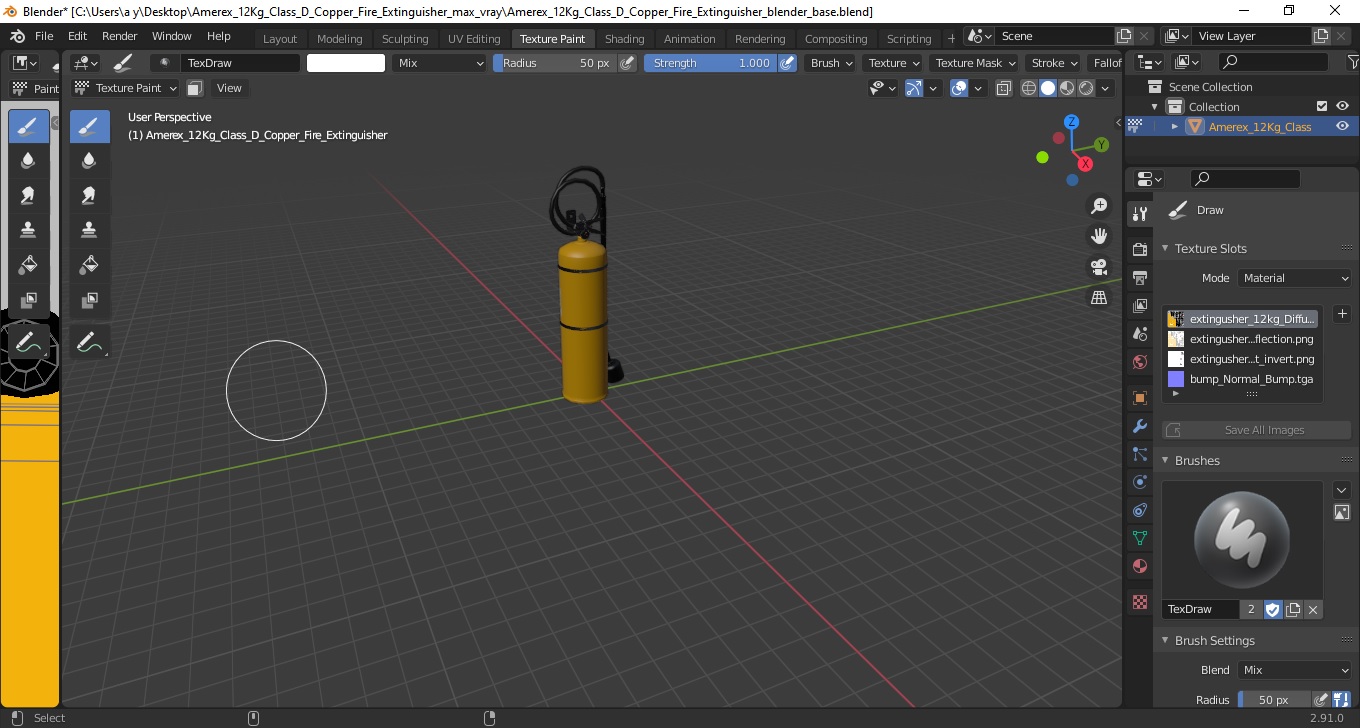The width and height of the screenshot is (1360, 728).
Task: Open the Object Data properties tab
Action: [x=1139, y=538]
